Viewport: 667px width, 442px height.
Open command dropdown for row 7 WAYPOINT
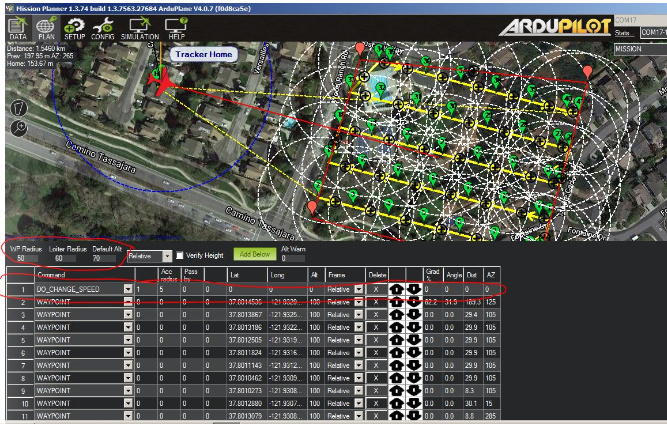128,365
